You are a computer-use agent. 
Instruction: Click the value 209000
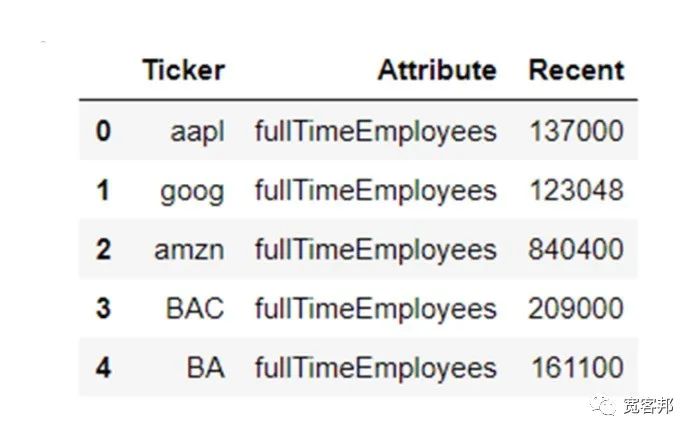click(x=576, y=308)
